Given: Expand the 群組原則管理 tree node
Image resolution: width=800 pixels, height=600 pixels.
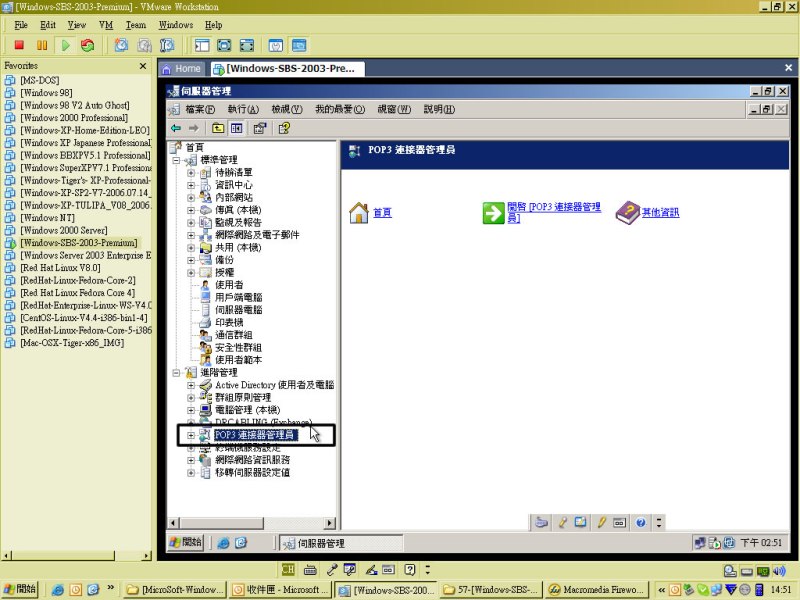Looking at the screenshot, I should (x=191, y=397).
